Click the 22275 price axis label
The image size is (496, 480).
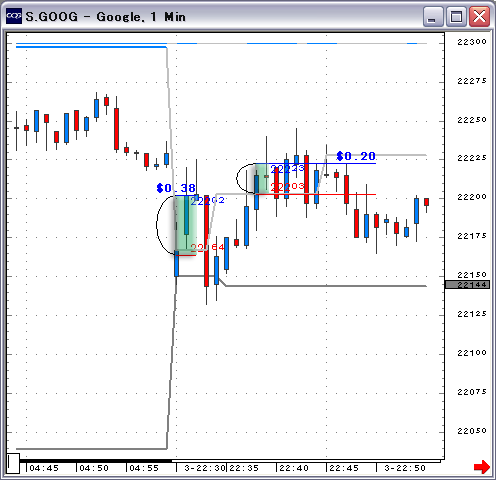coord(472,81)
